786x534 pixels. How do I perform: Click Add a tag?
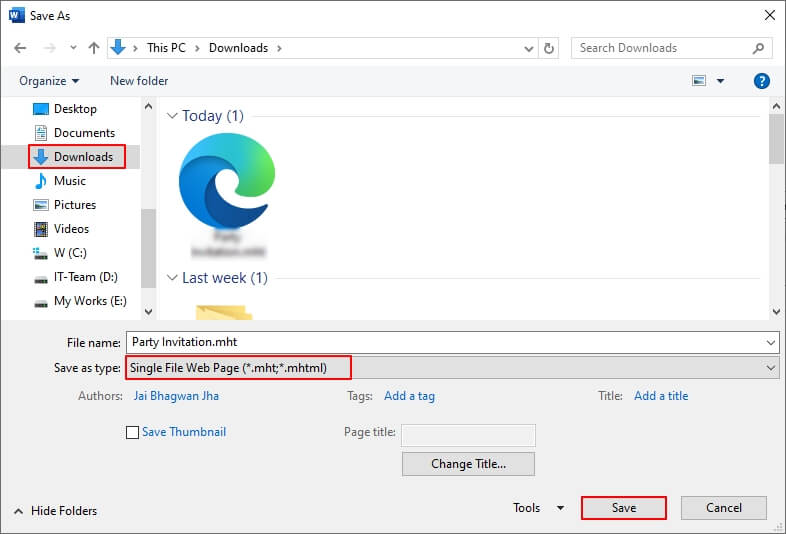pyautogui.click(x=410, y=396)
